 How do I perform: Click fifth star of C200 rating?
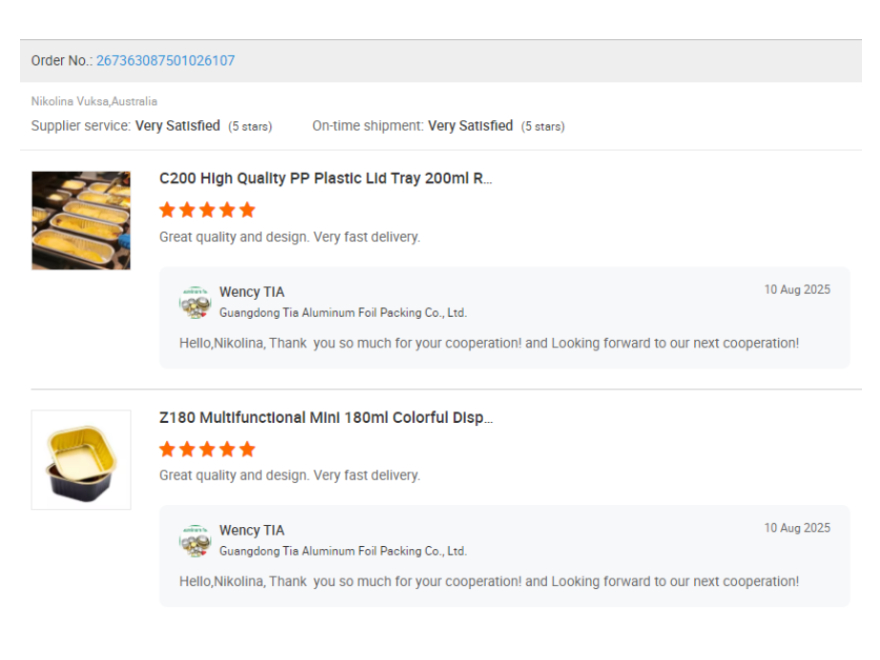(247, 210)
